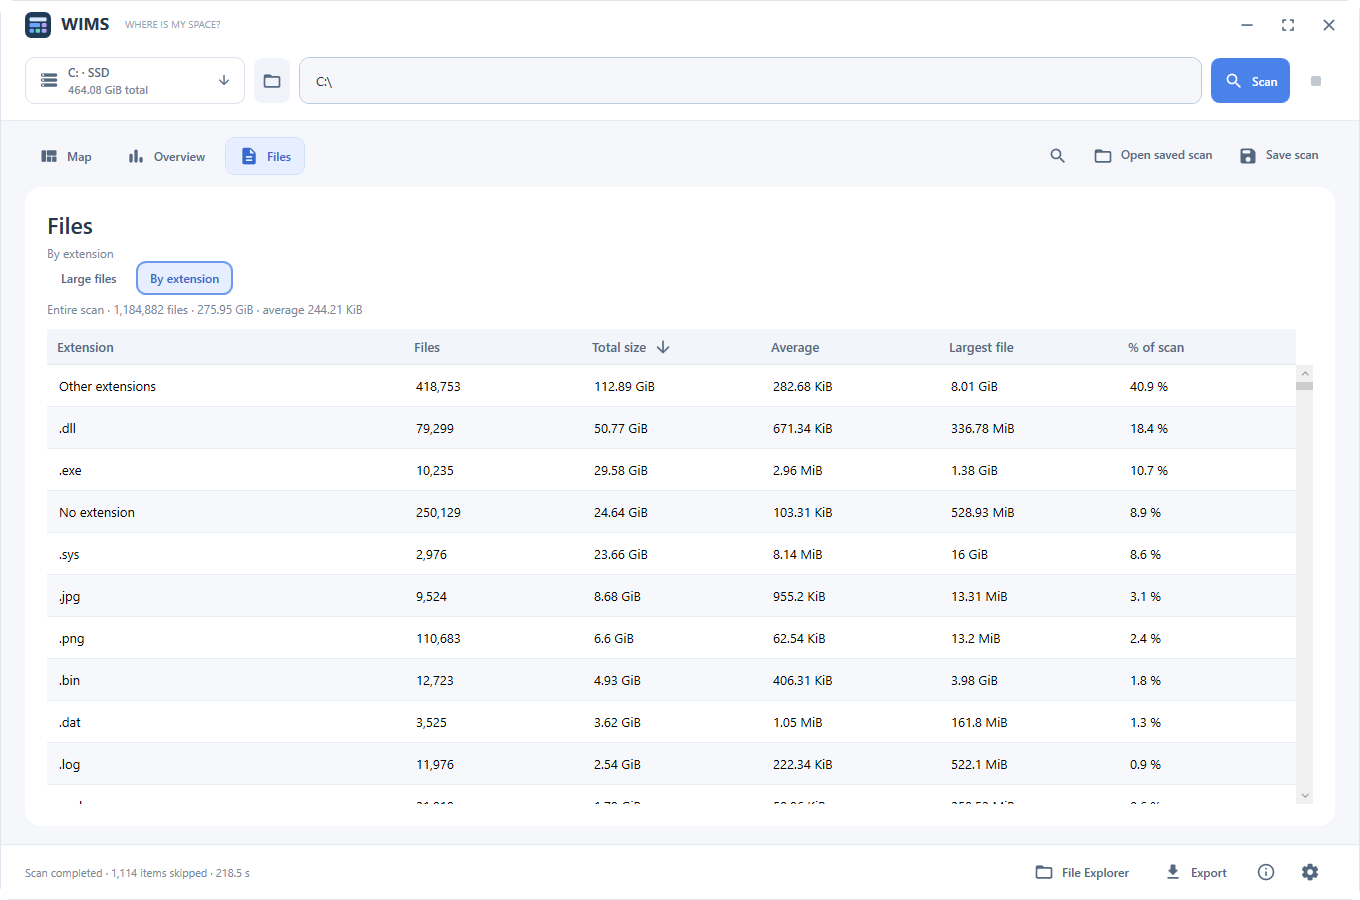Click the Export button
This screenshot has width=1360, height=900.
(1196, 872)
